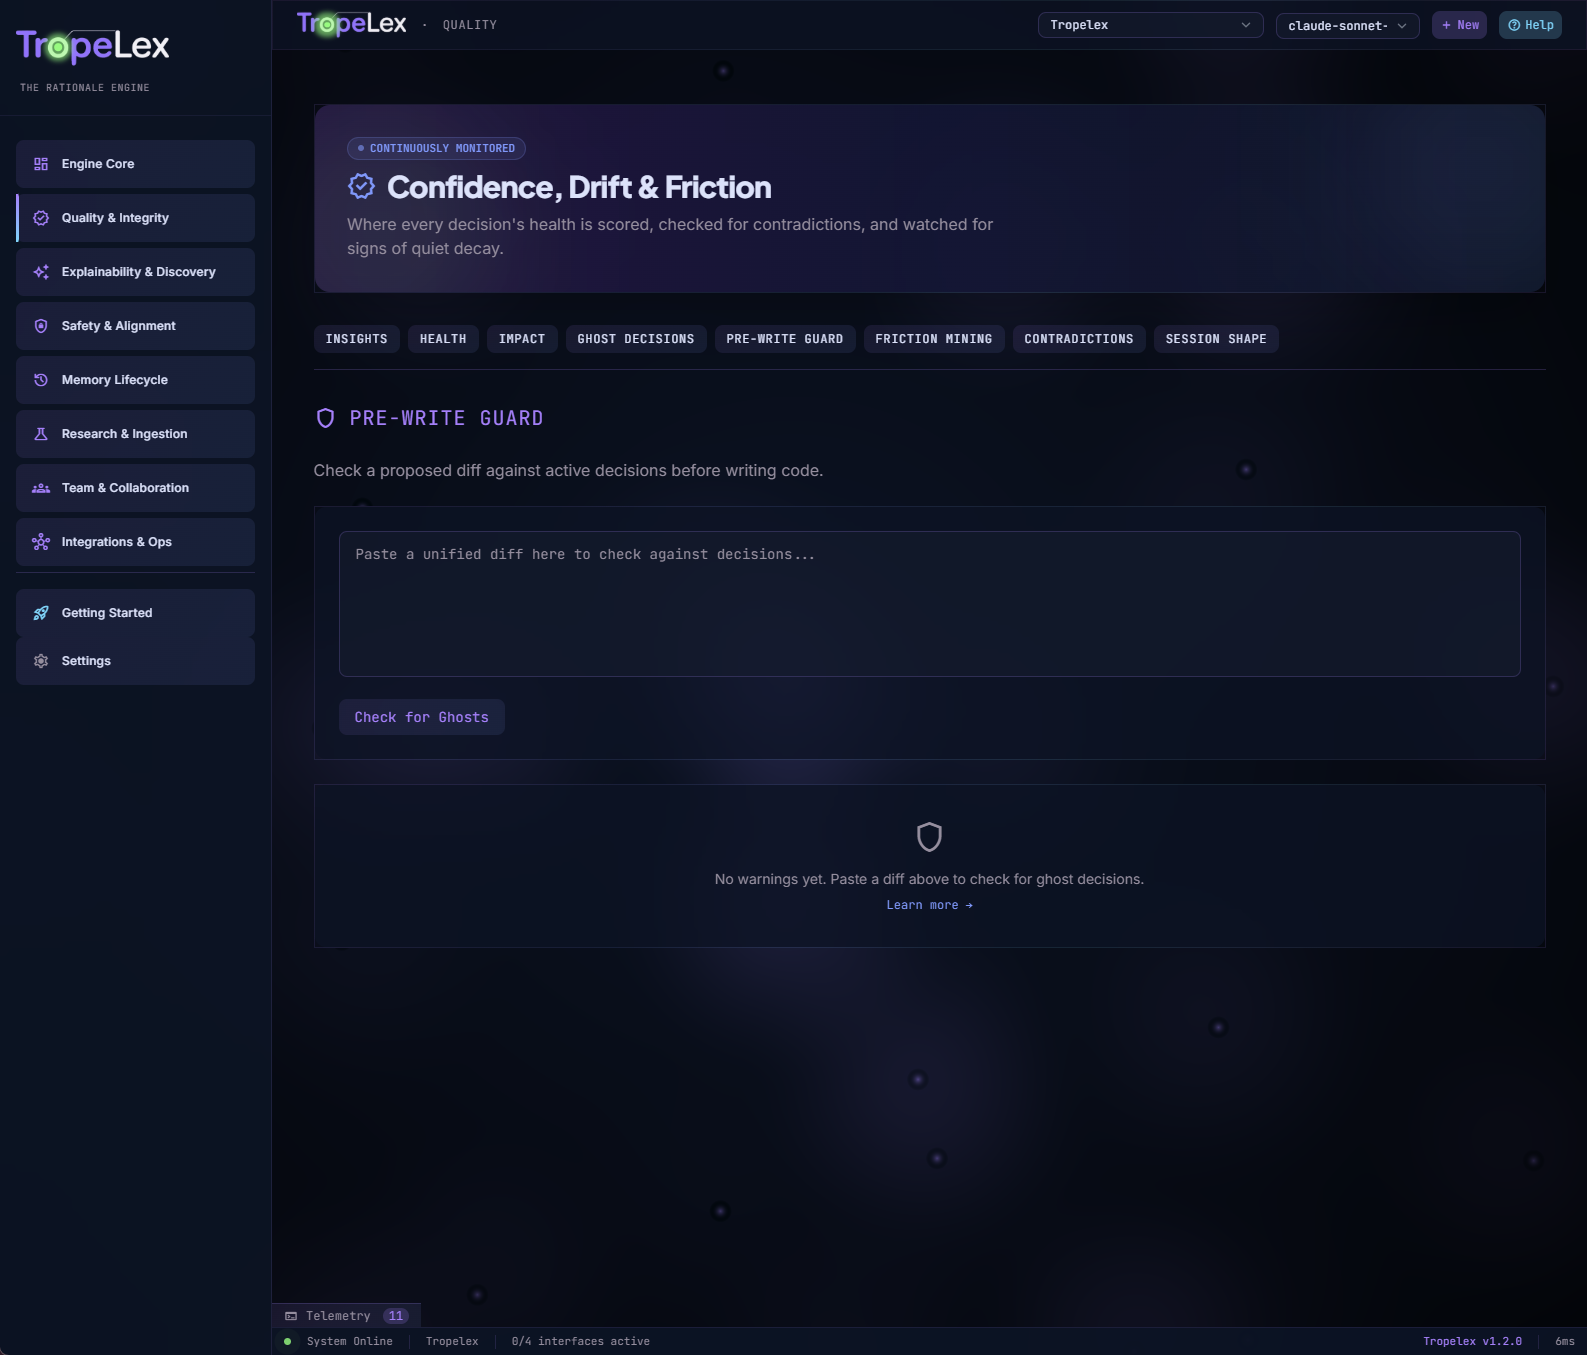Open the Session Shape tab

click(x=1216, y=339)
